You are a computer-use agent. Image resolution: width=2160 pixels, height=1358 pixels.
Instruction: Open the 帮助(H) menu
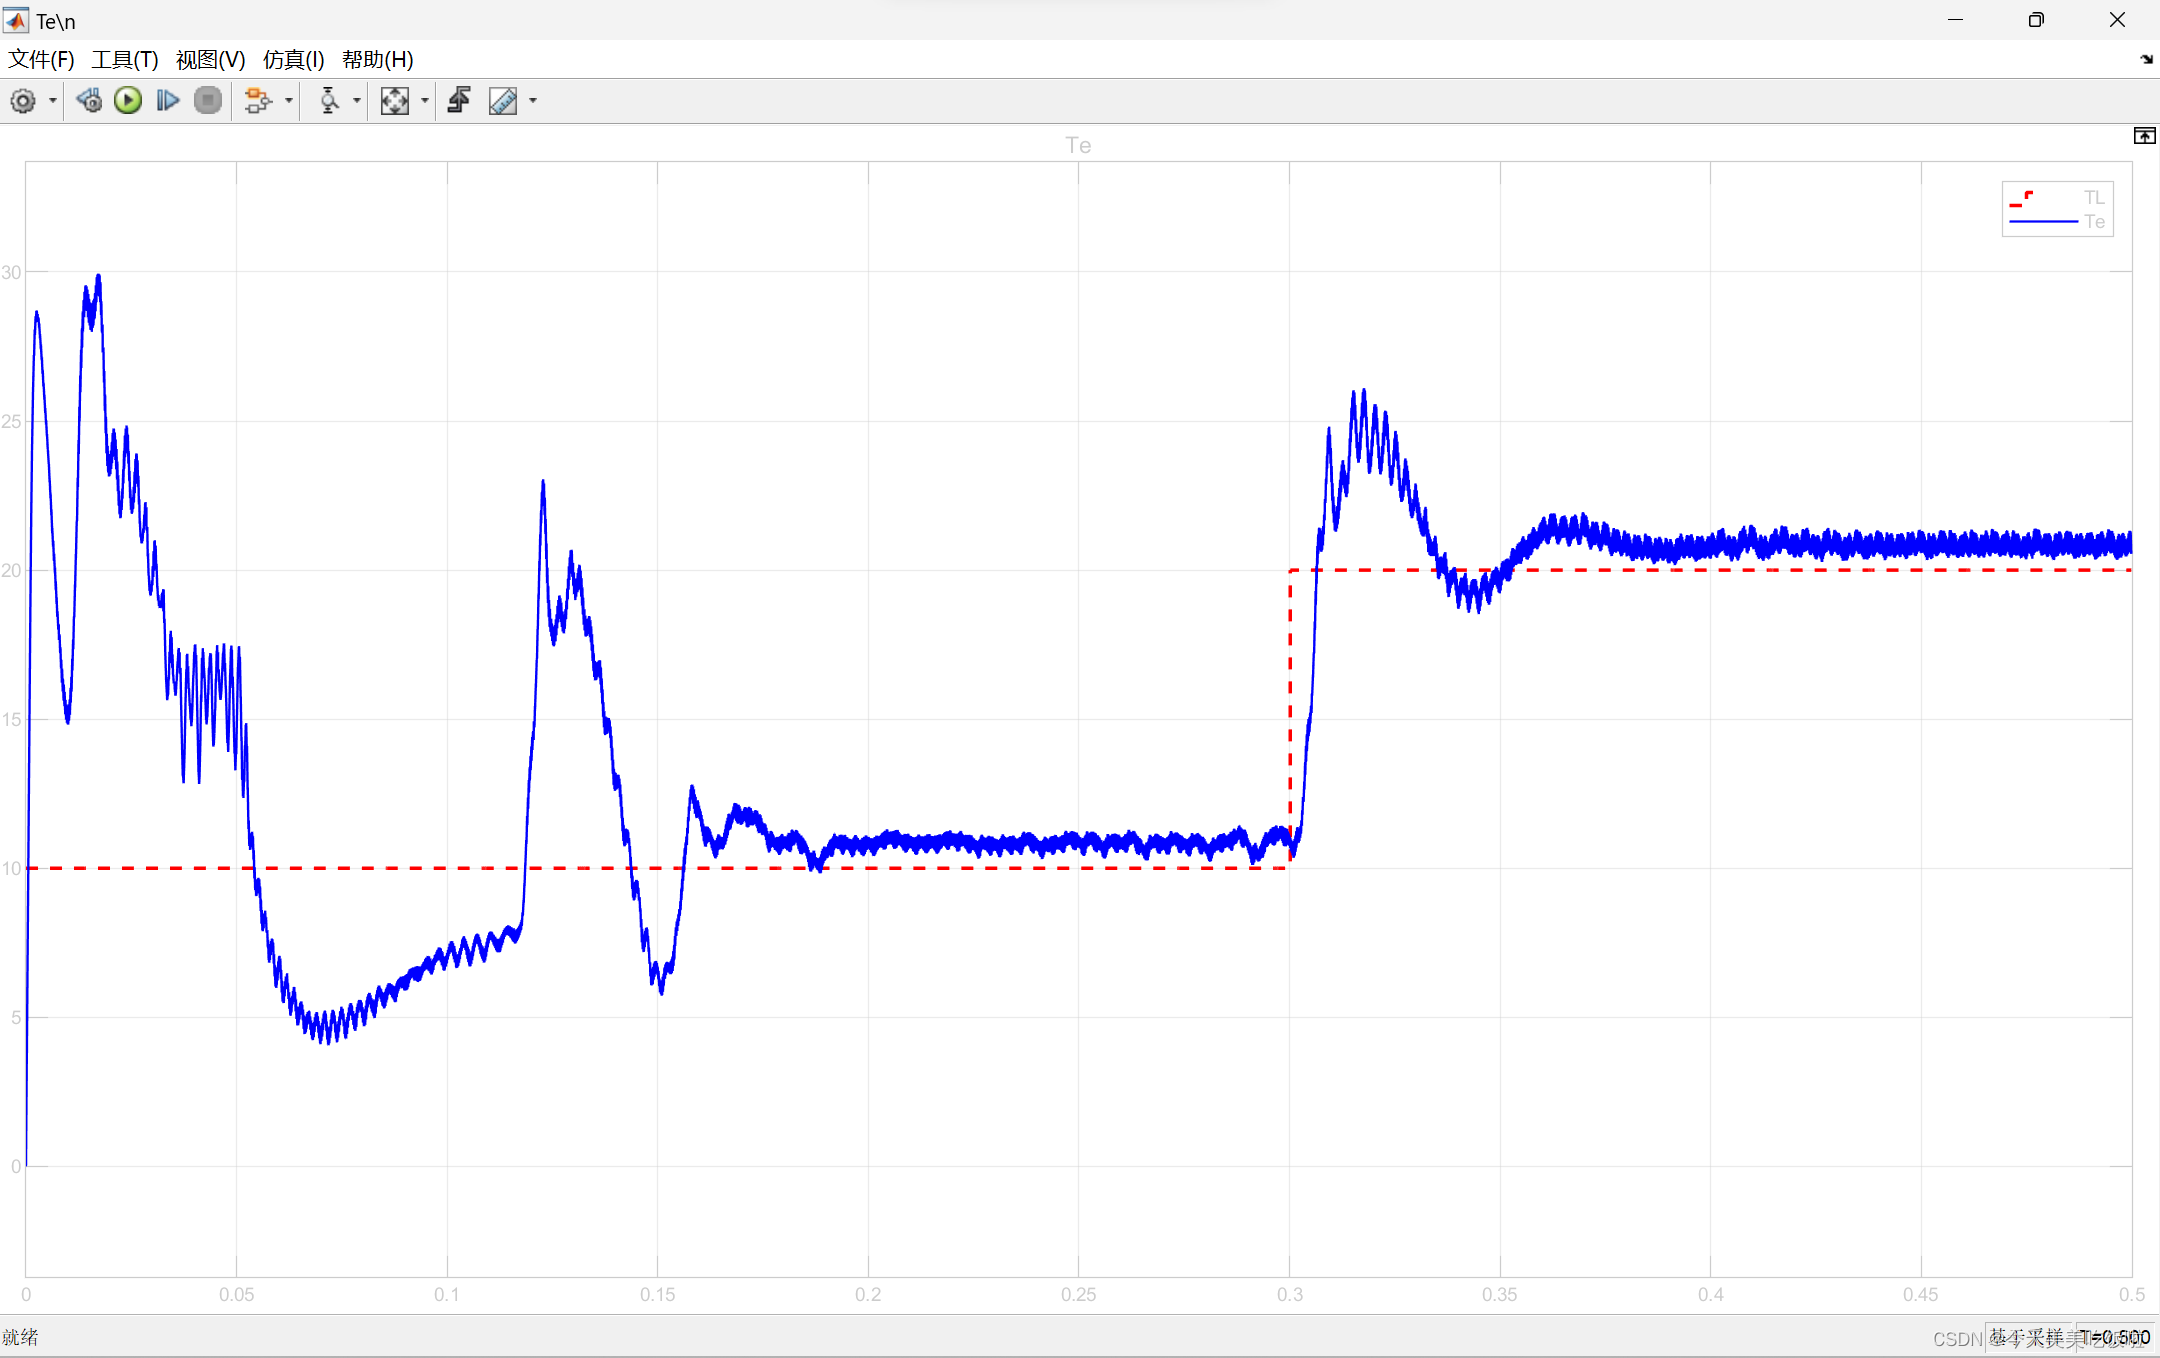click(x=377, y=60)
